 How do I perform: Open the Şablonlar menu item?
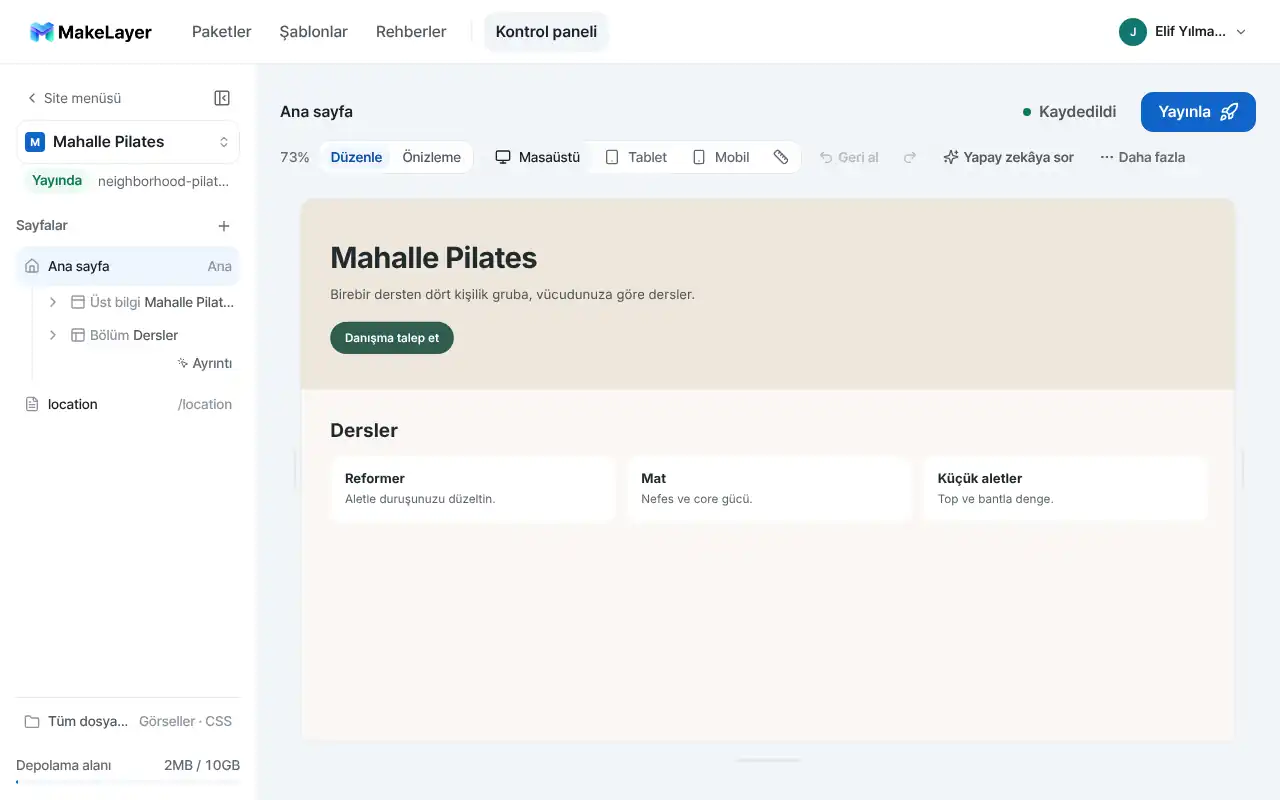click(x=314, y=32)
